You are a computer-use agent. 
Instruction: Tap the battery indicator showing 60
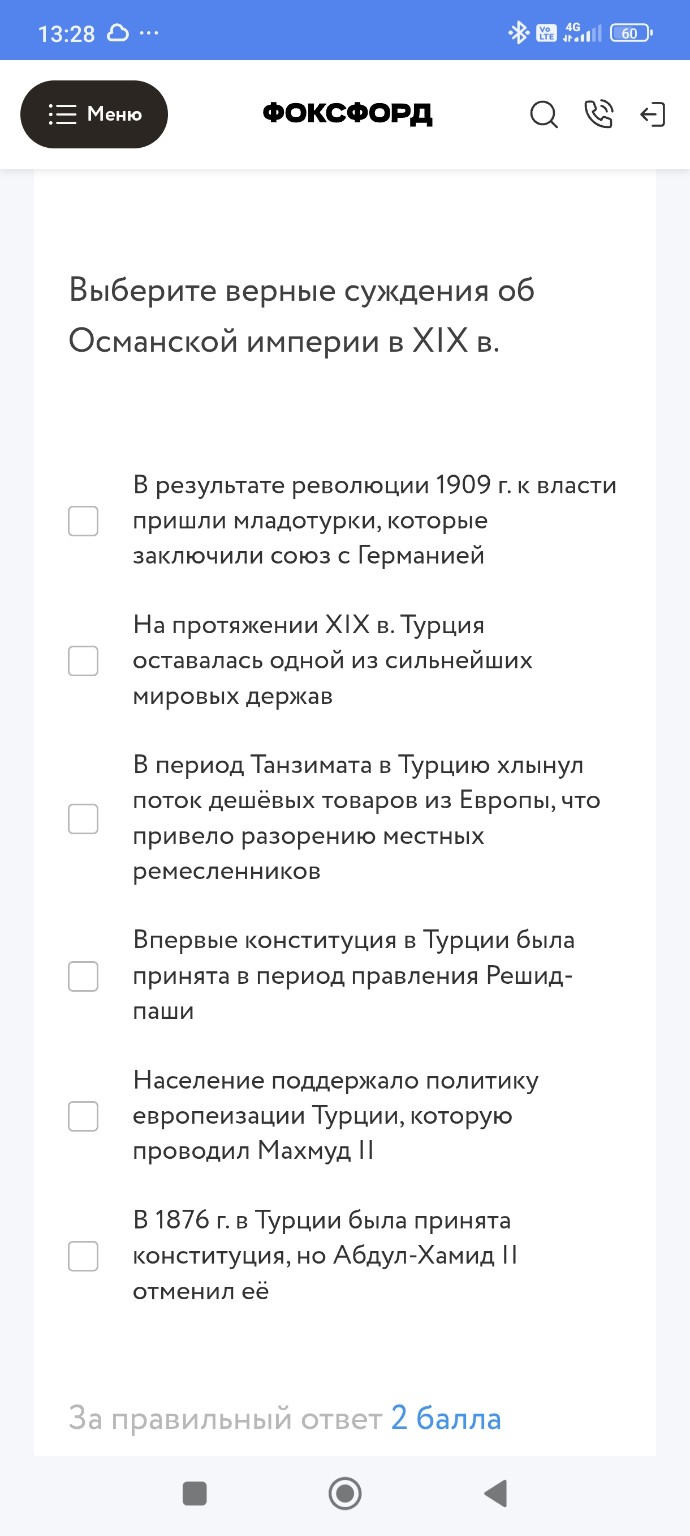(630, 30)
